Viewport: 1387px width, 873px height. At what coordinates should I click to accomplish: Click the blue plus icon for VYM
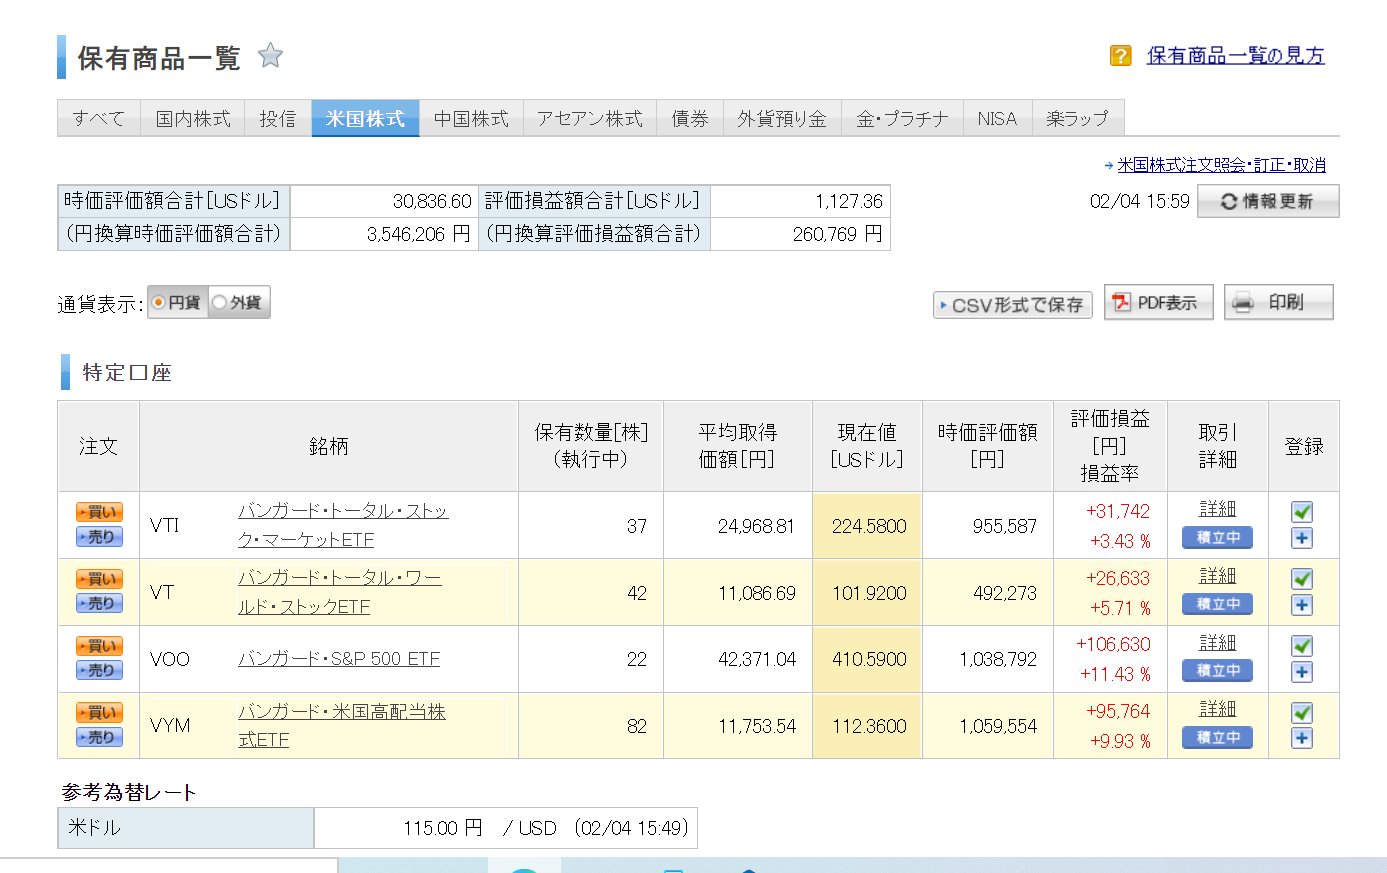point(1302,738)
